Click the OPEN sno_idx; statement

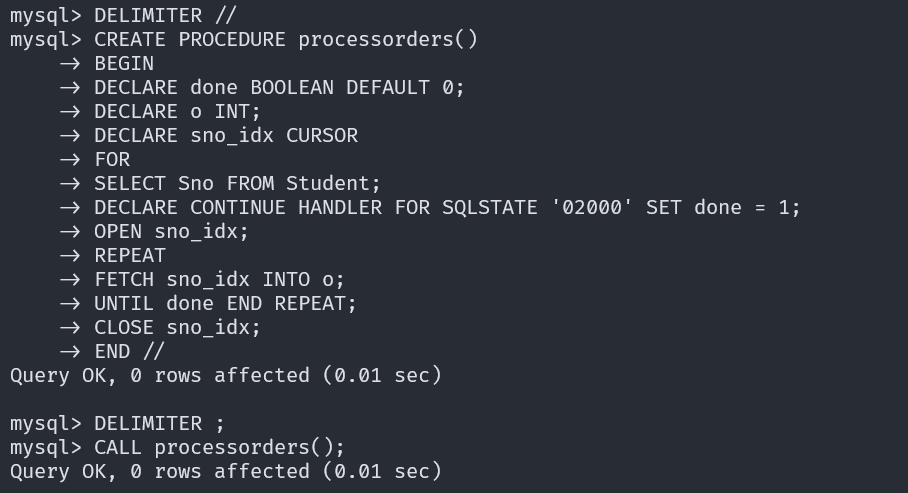[x=171, y=232]
